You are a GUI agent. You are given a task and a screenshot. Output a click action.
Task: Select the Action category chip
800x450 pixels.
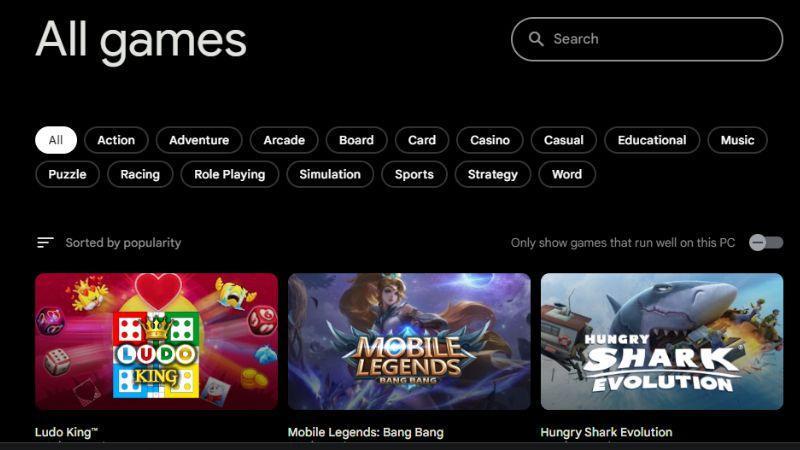tap(116, 140)
